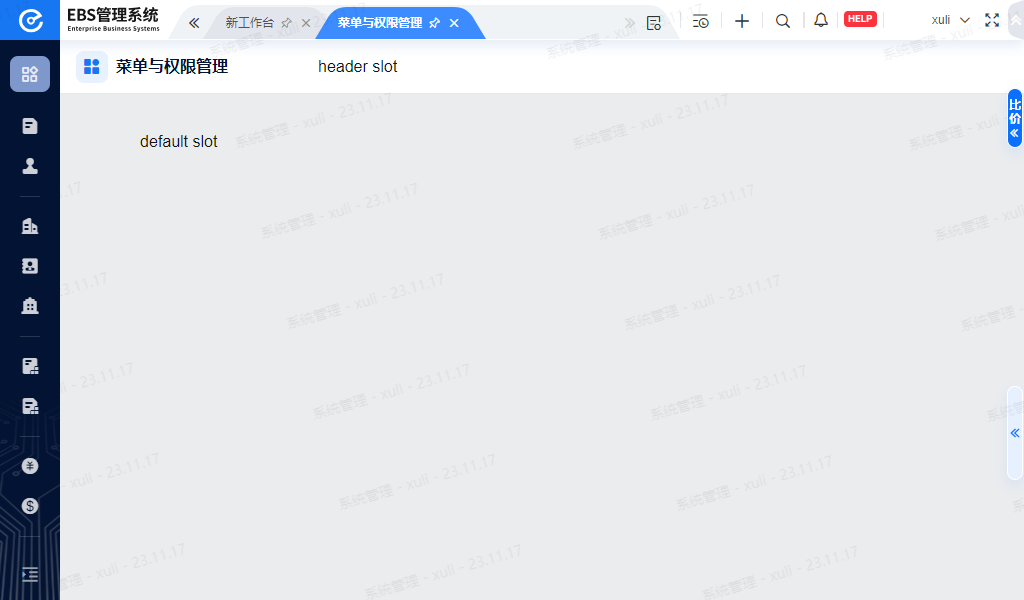Close the 菜单与权限管理 tab

pos(454,23)
